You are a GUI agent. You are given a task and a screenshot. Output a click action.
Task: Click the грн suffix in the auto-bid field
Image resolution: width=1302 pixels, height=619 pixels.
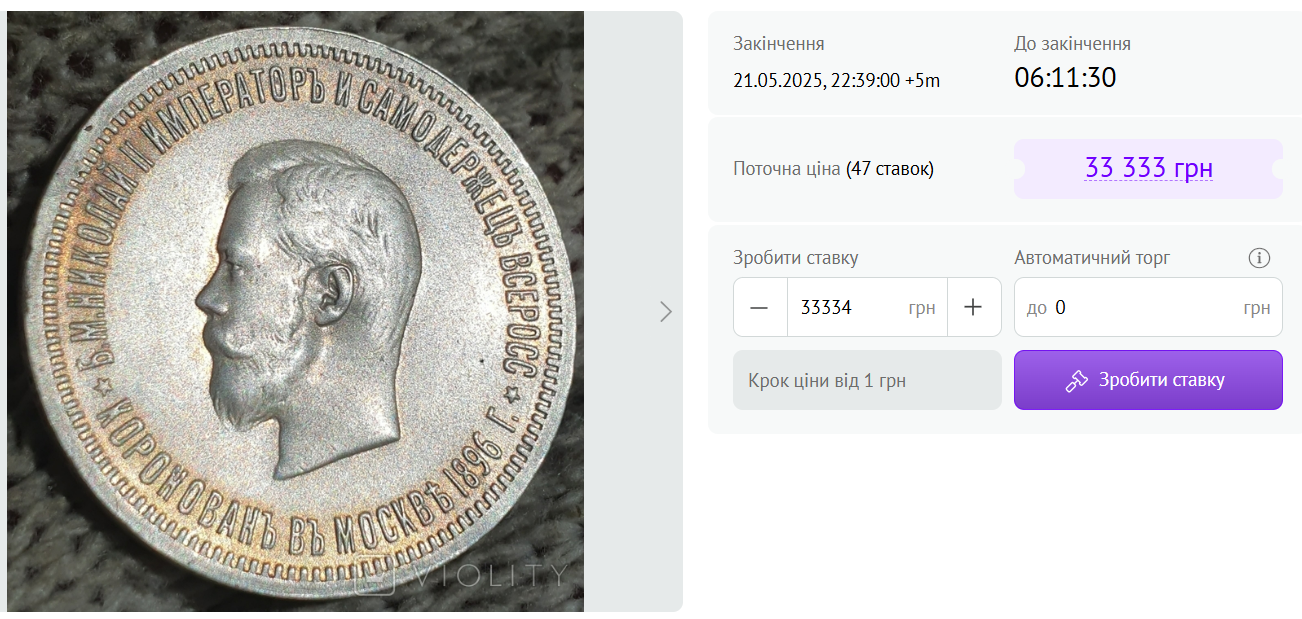(1256, 307)
